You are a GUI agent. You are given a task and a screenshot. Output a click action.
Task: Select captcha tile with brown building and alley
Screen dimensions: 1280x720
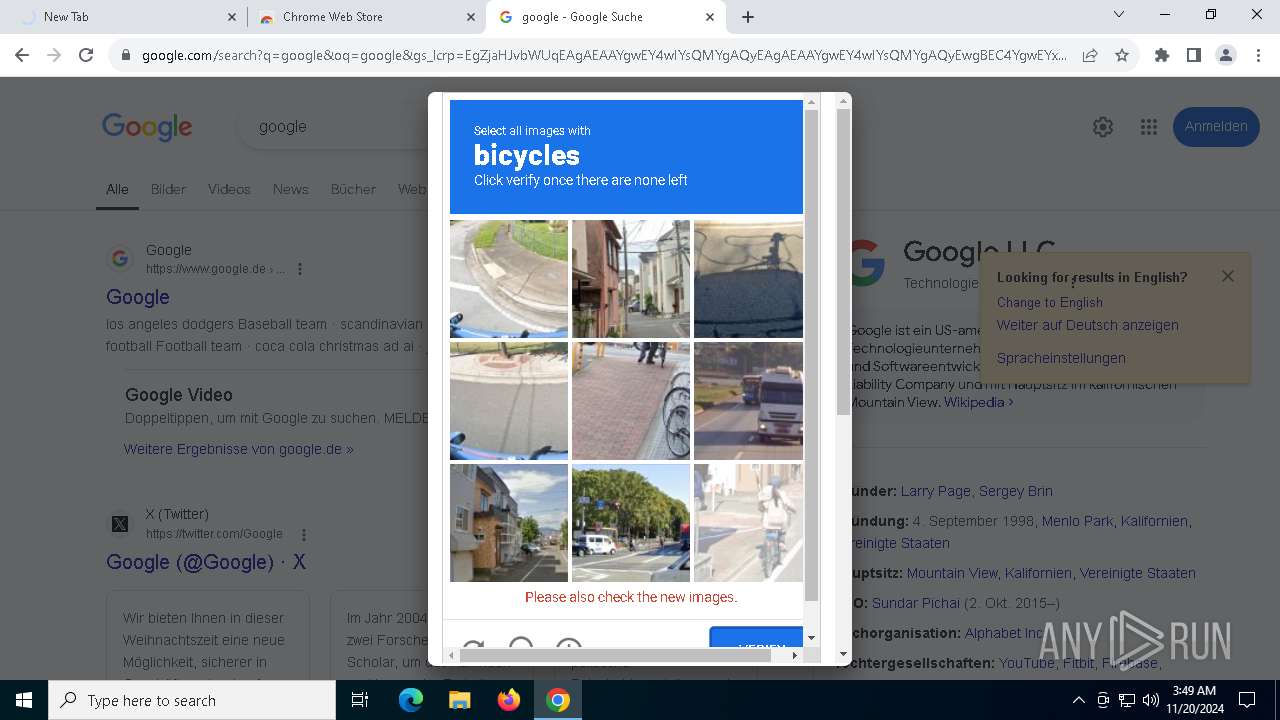631,279
